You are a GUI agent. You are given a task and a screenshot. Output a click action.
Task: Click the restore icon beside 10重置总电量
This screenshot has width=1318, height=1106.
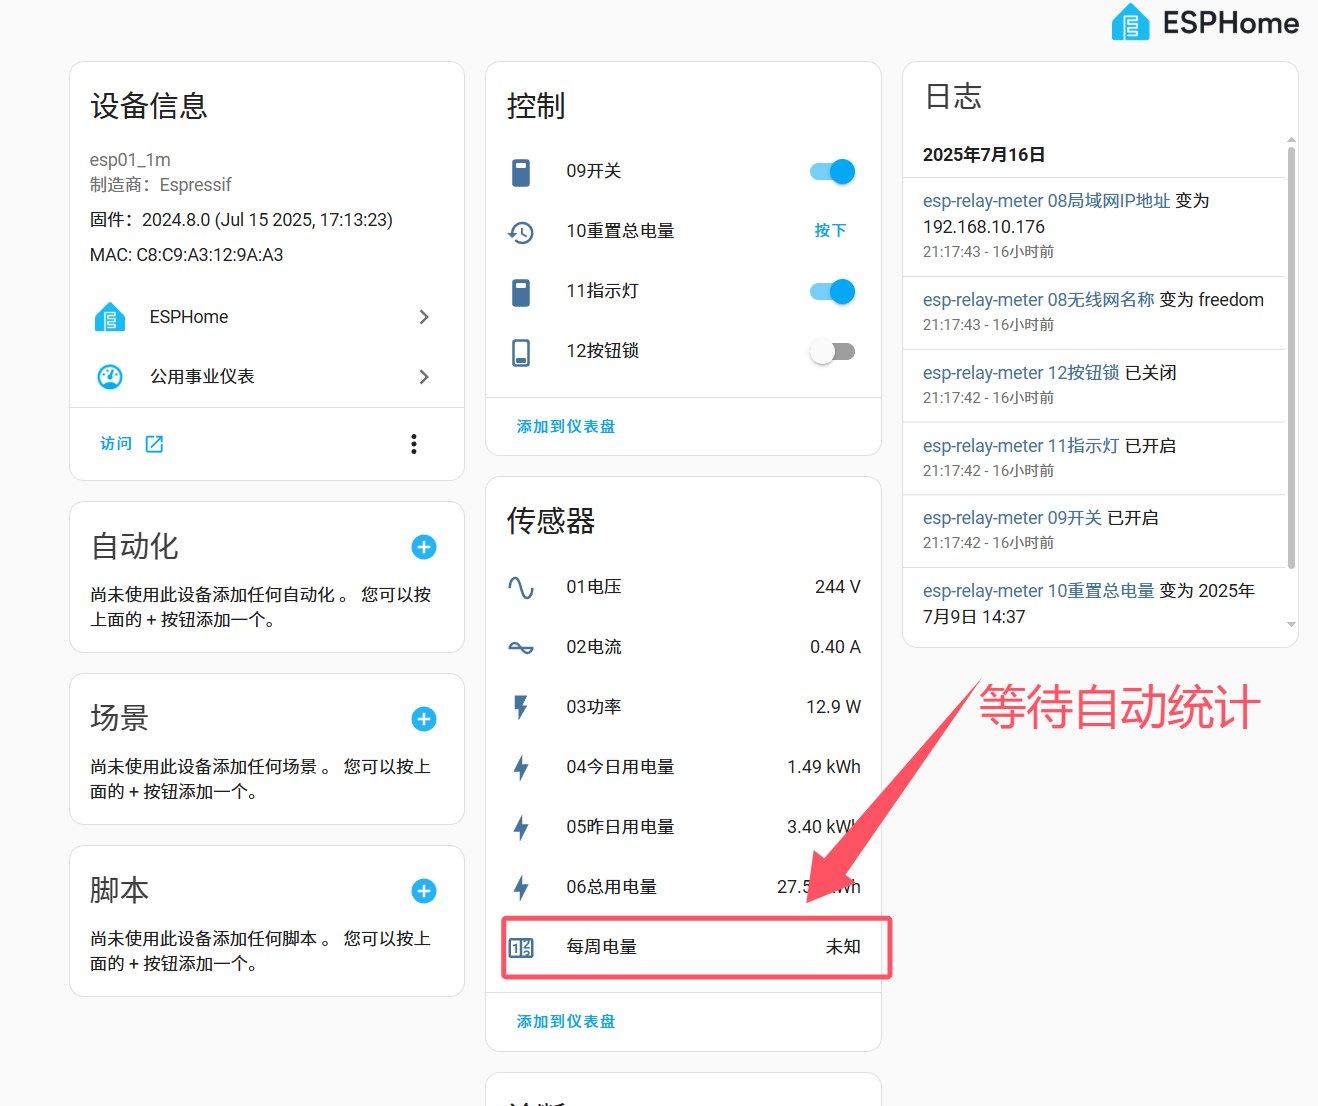pos(521,232)
